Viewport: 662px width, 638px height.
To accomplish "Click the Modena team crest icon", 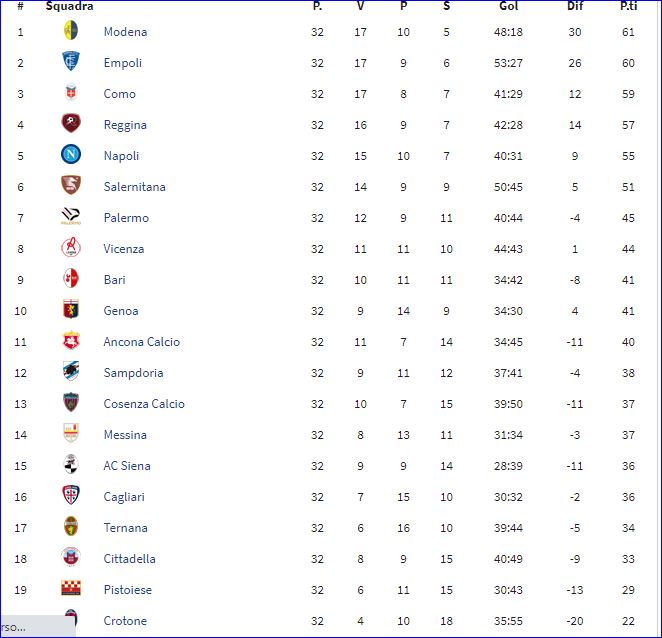I will (x=71, y=30).
